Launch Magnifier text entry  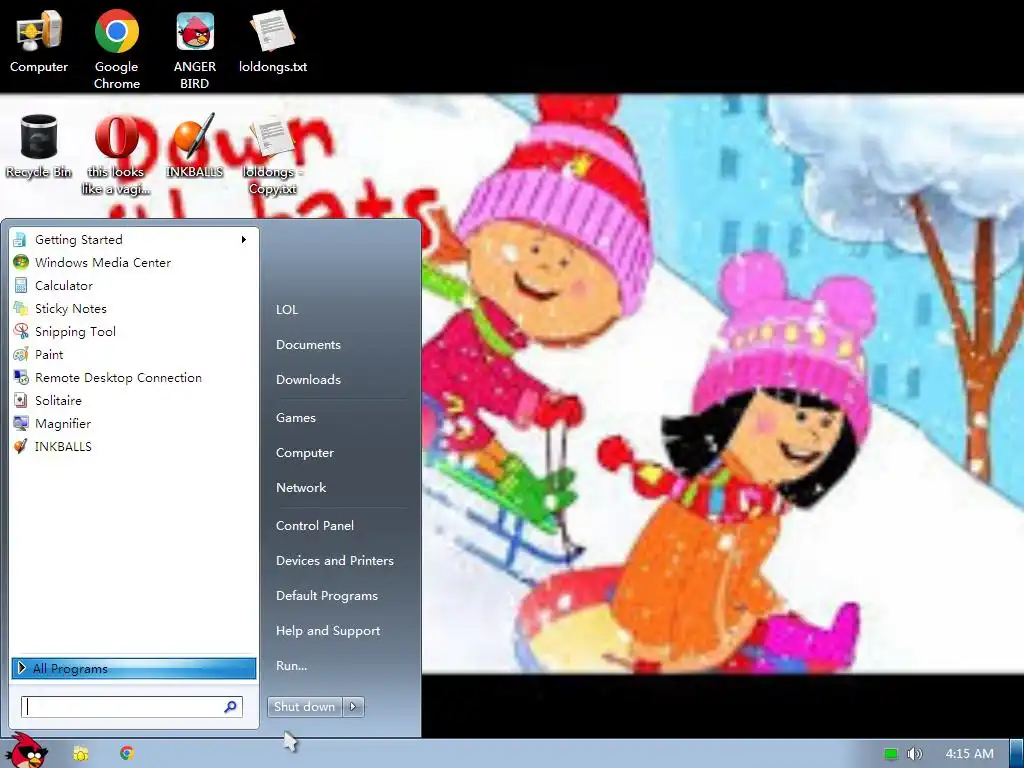[x=63, y=424]
